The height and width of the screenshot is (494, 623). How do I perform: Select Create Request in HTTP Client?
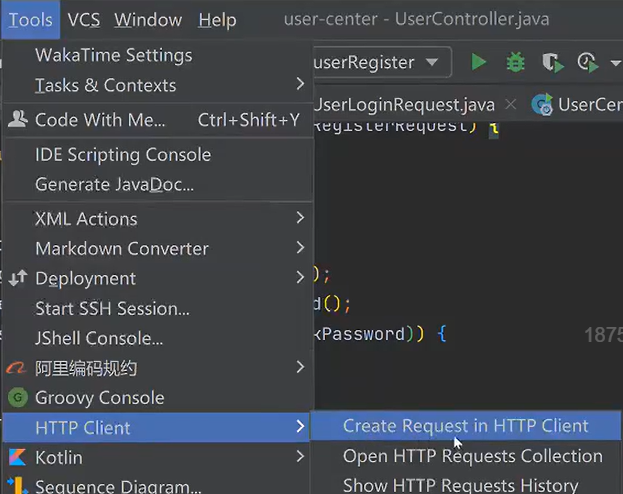(465, 426)
